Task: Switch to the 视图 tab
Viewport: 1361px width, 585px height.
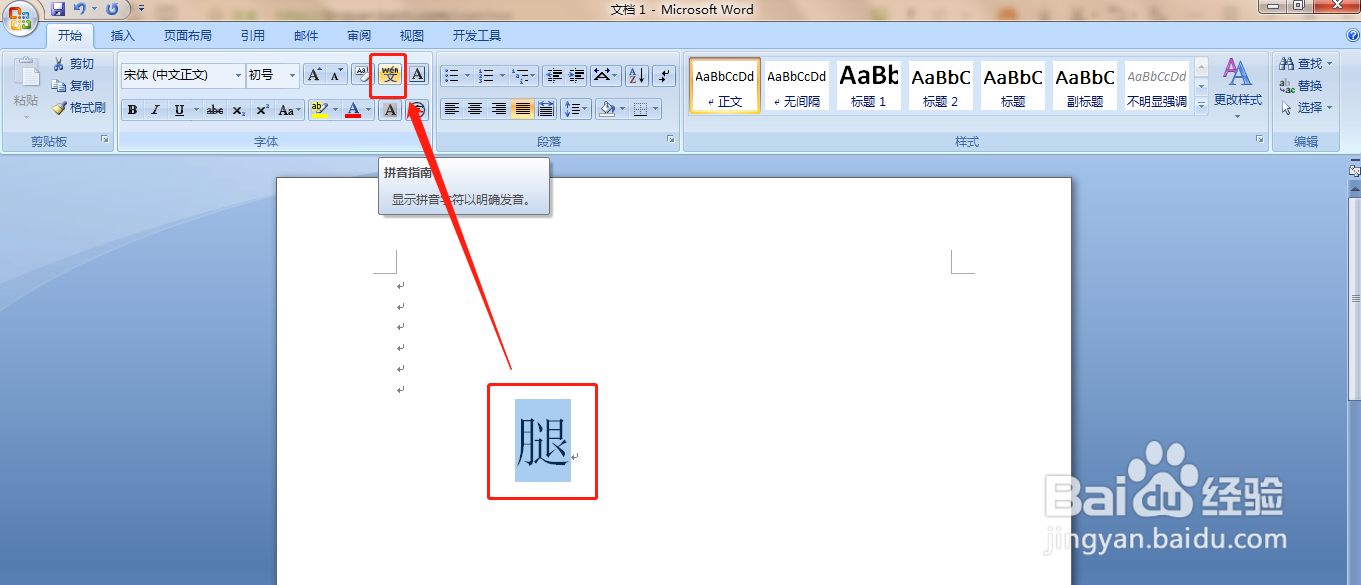Action: 412,35
